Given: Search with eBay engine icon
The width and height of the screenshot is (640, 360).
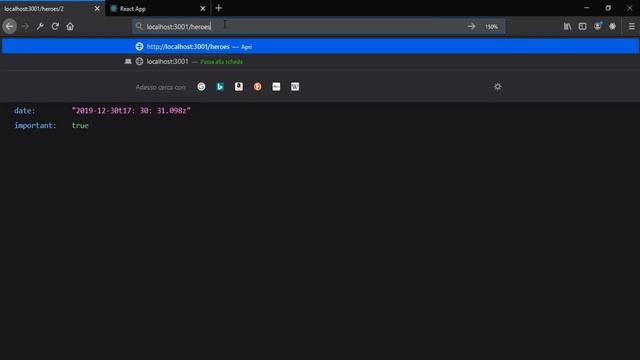Looking at the screenshot, I should [276, 87].
